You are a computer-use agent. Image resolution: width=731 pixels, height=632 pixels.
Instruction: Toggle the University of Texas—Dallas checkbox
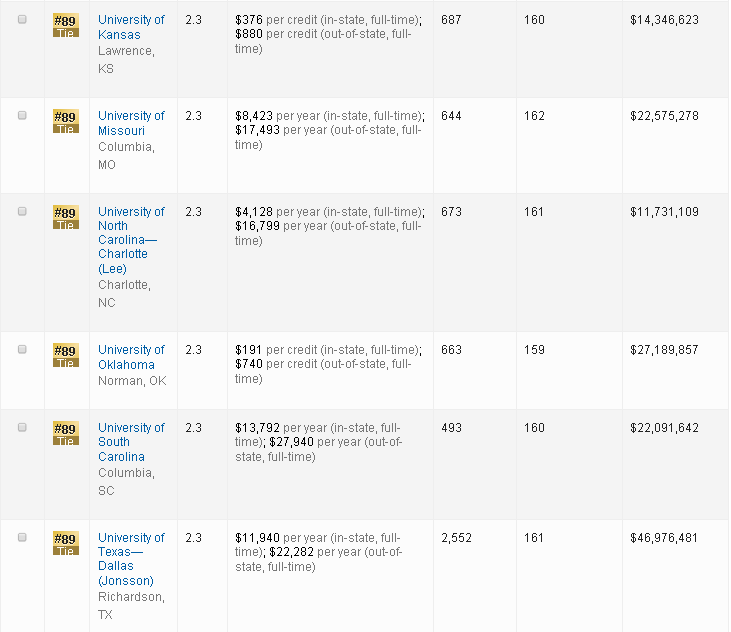22,538
